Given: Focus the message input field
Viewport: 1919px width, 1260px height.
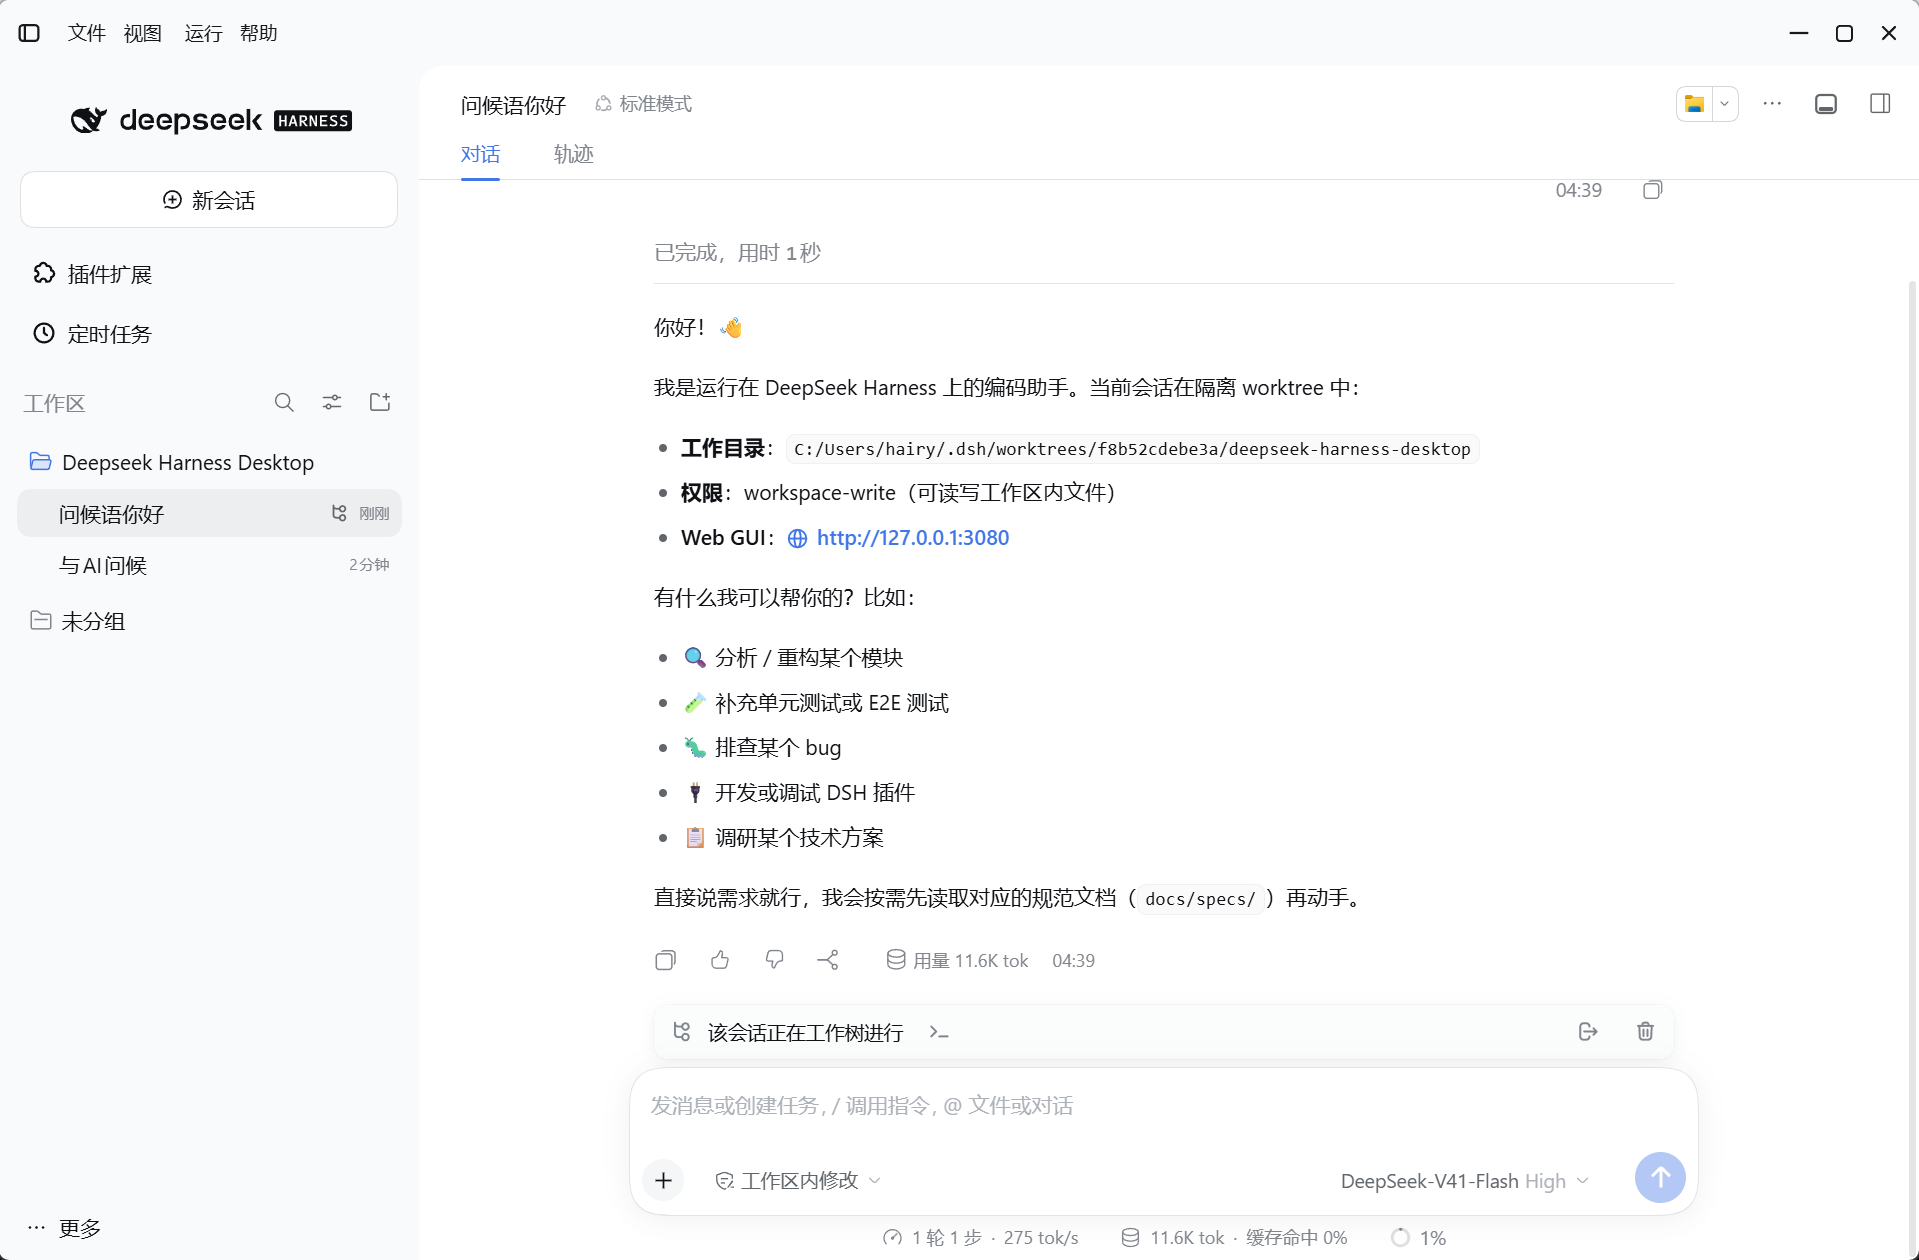Looking at the screenshot, I should click(x=1163, y=1106).
